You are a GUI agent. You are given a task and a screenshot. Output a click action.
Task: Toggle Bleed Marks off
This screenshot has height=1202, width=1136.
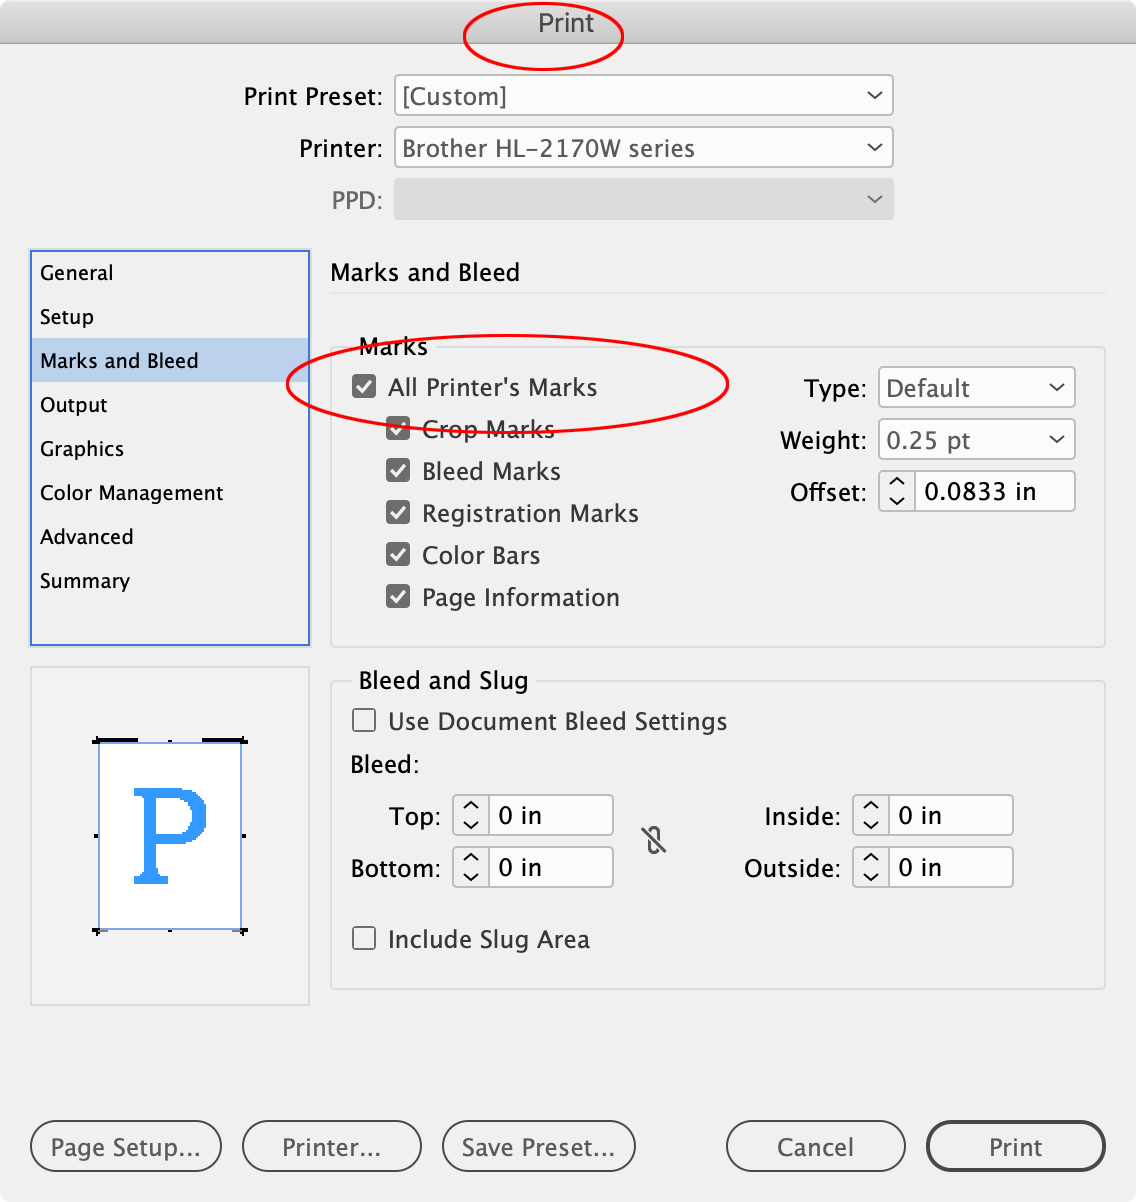coord(398,470)
